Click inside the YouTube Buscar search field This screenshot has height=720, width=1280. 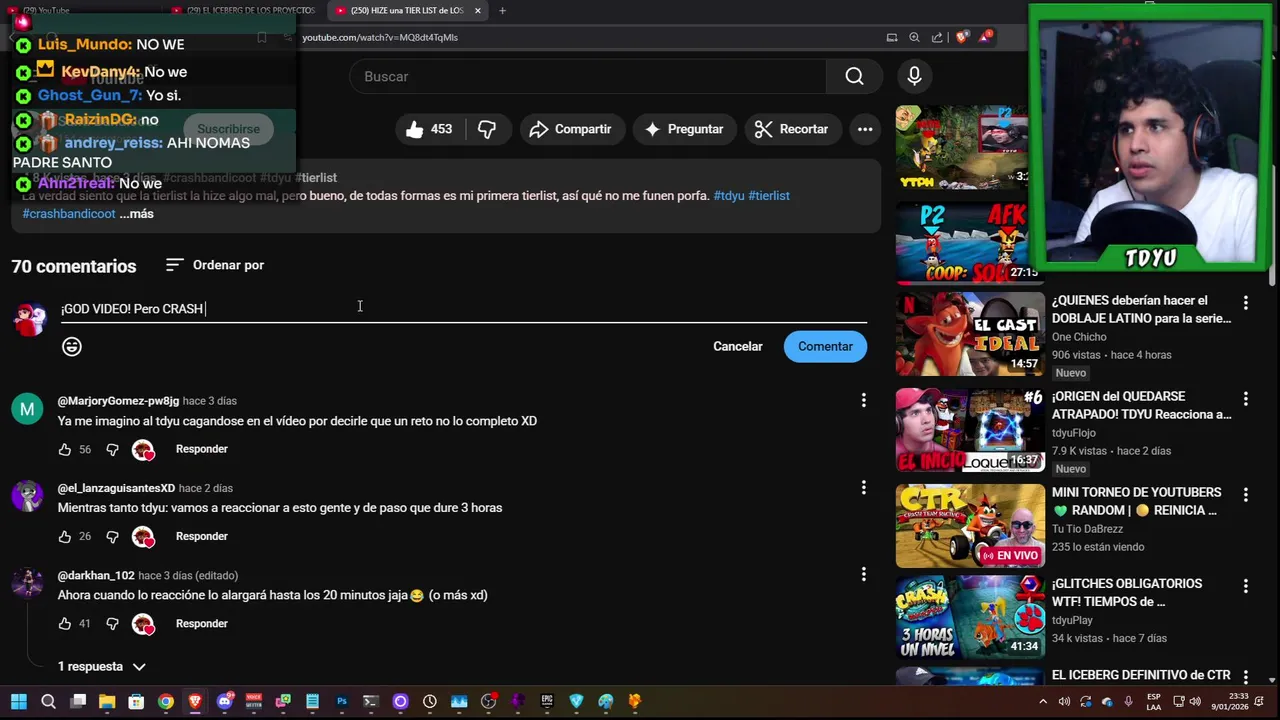(x=588, y=77)
